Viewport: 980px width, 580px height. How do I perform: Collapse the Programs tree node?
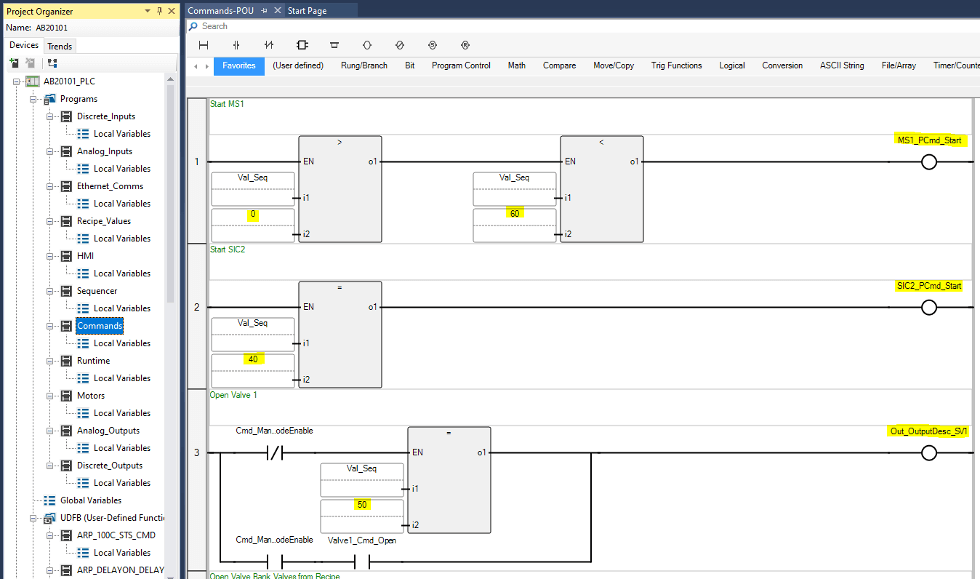tap(33, 99)
